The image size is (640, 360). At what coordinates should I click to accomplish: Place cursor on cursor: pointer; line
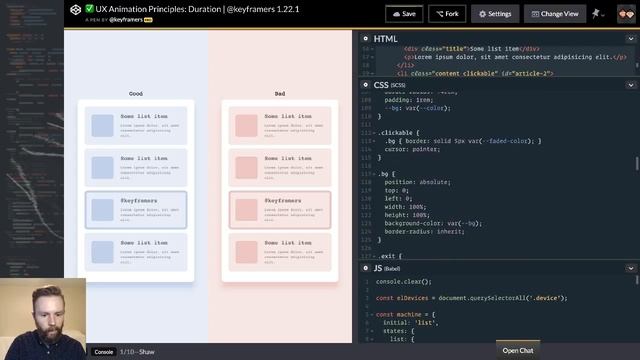pyautogui.click(x=412, y=149)
